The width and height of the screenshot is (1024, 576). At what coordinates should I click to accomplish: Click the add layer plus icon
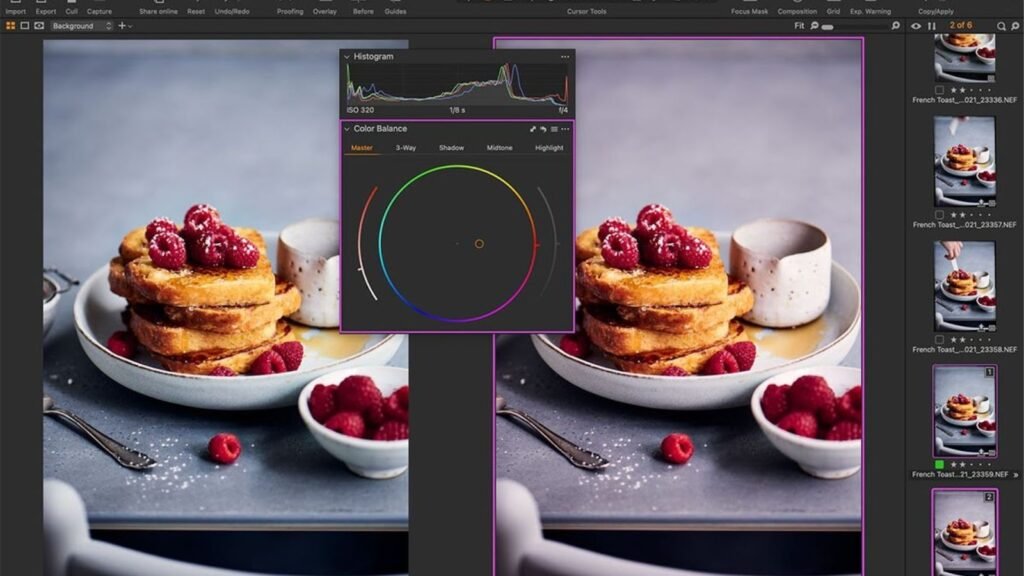122,26
